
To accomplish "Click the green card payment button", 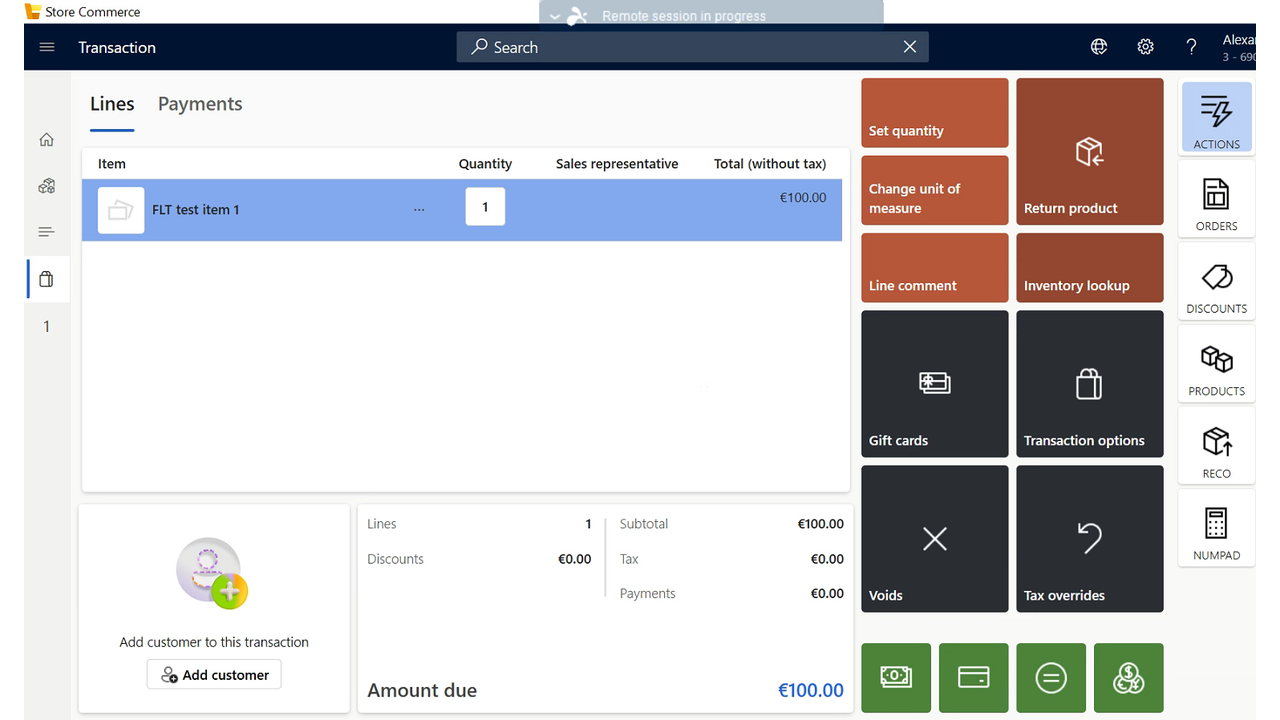I will point(974,678).
